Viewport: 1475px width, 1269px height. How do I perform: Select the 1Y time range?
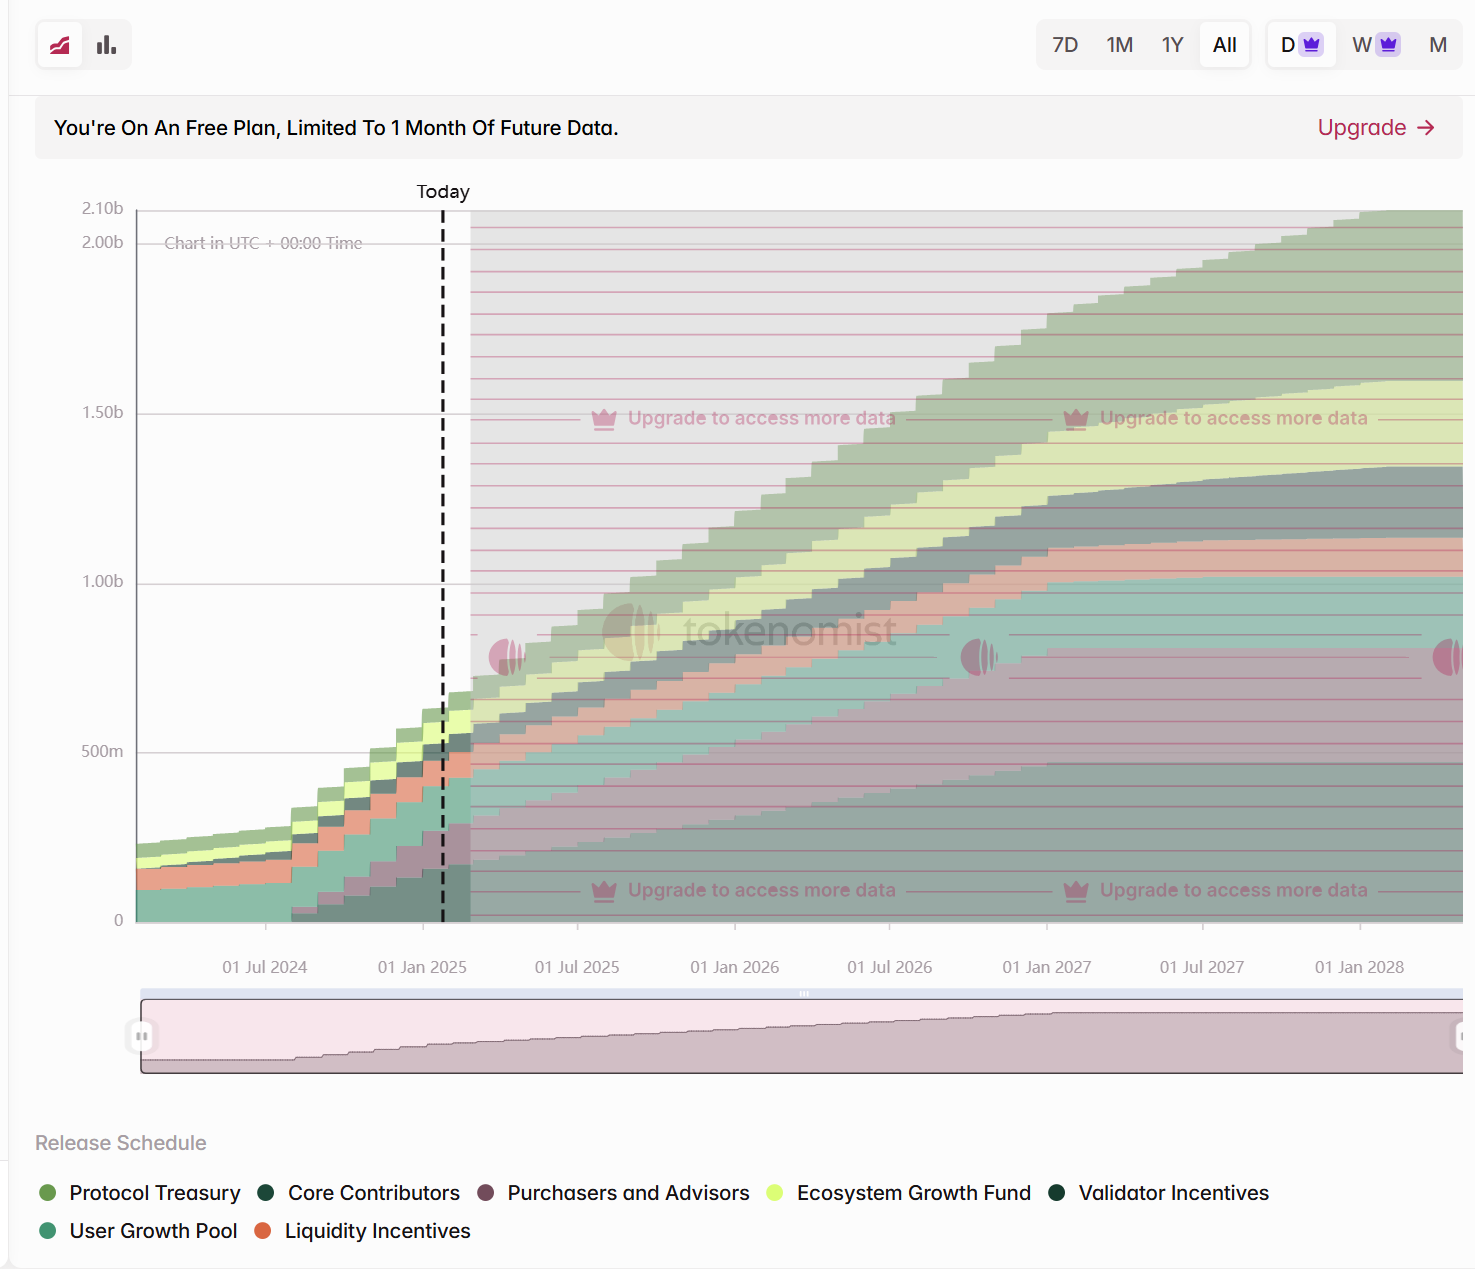[1172, 45]
